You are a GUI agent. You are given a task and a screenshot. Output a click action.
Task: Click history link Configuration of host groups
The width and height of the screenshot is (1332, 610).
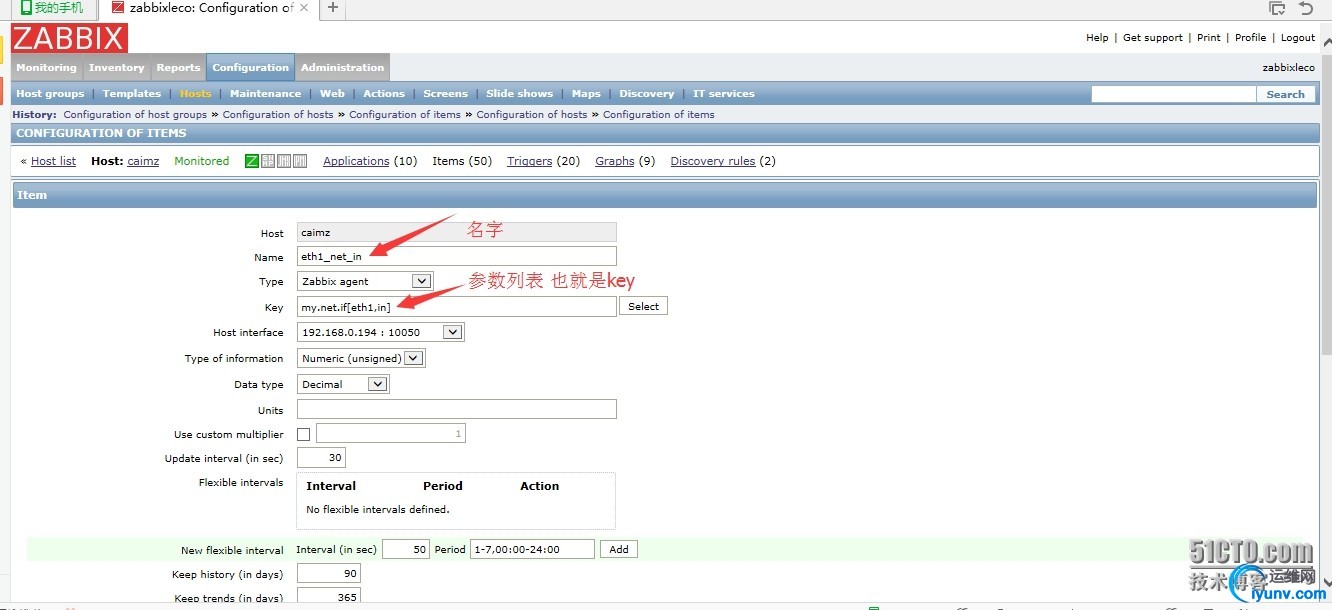(x=135, y=115)
